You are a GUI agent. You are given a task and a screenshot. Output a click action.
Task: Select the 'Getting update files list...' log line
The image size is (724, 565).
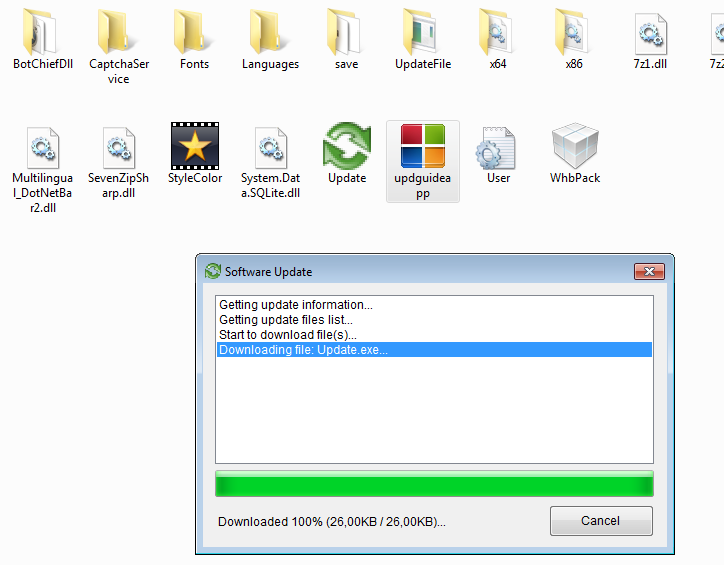point(285,320)
